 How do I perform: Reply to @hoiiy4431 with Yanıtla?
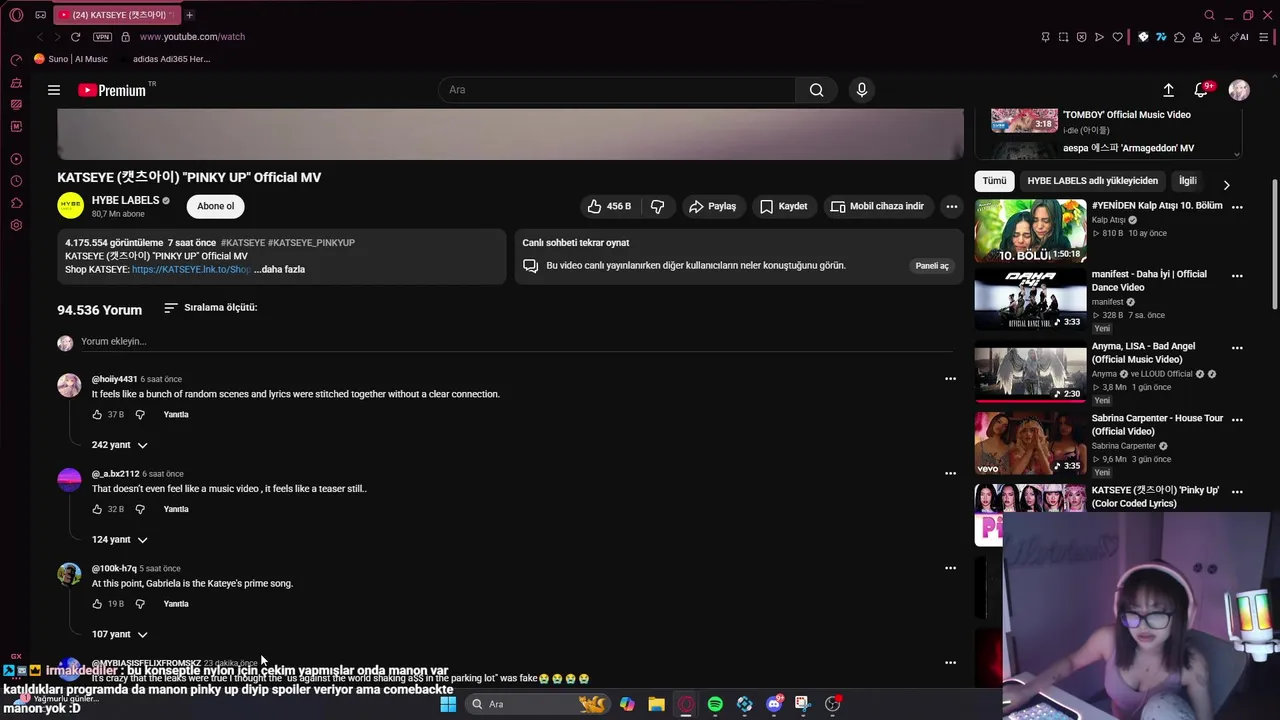176,414
